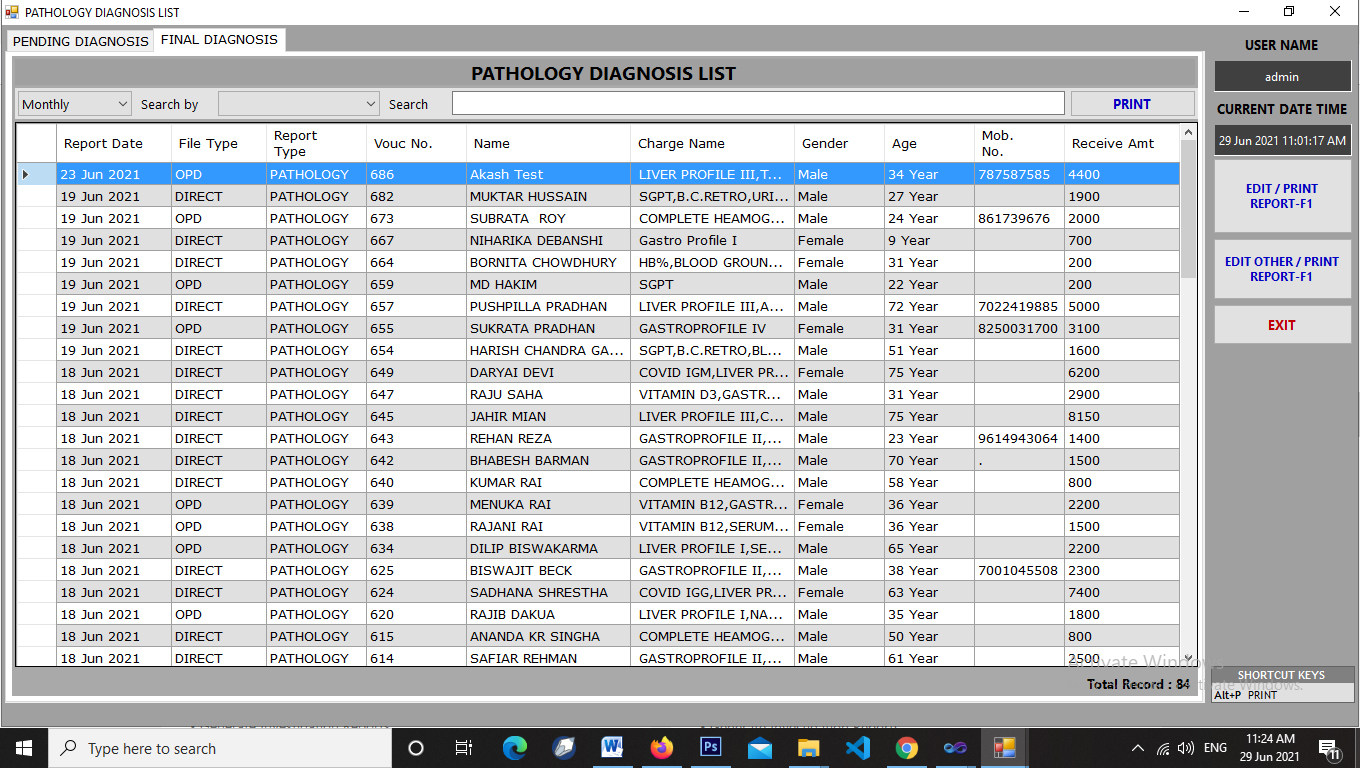
Task: Click mobile number 7001045508 cell
Action: click(x=1019, y=570)
